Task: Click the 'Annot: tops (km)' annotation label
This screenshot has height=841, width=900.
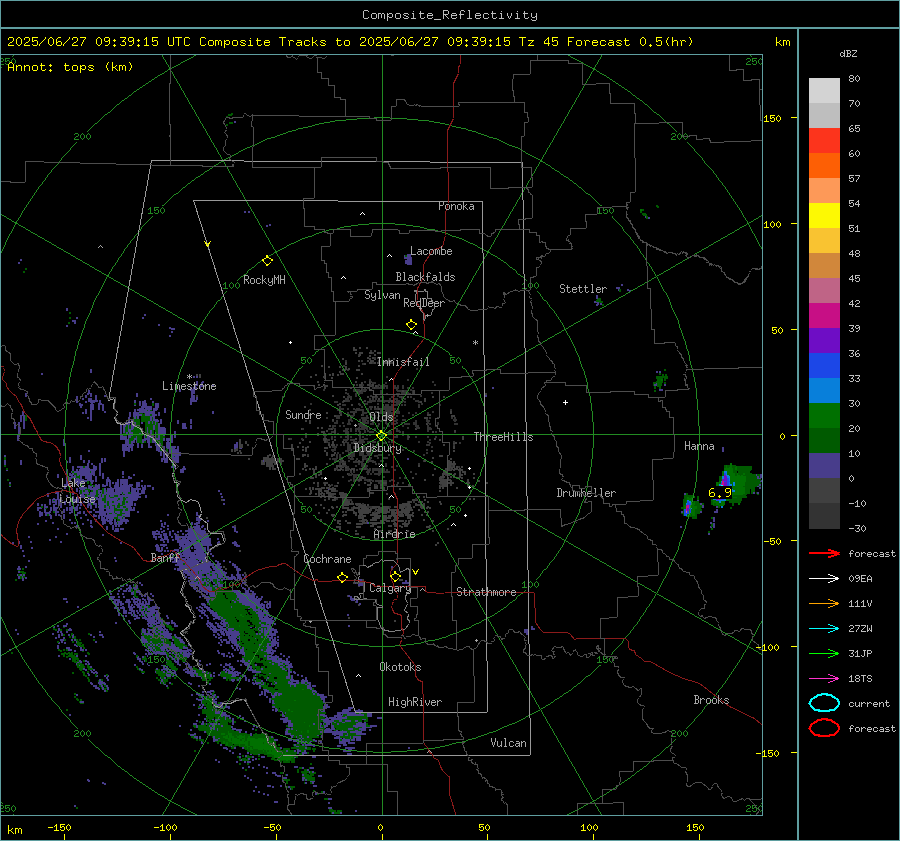Action: (70, 67)
